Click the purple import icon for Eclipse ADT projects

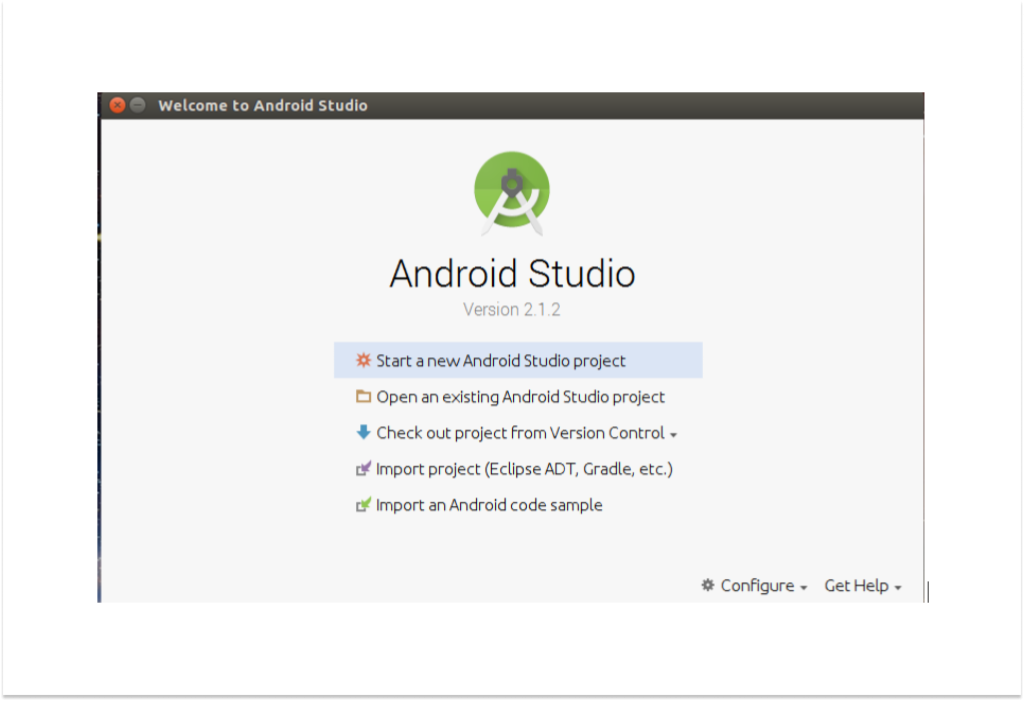(x=363, y=468)
